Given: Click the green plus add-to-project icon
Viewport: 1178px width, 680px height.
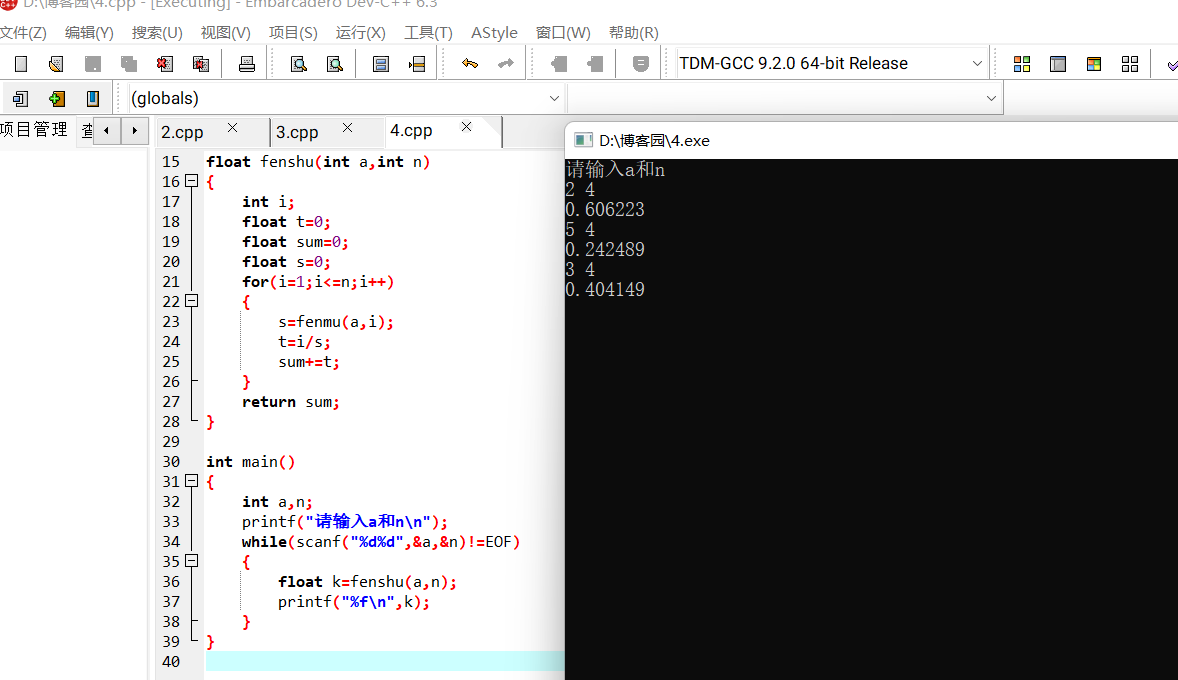Looking at the screenshot, I should pos(56,98).
